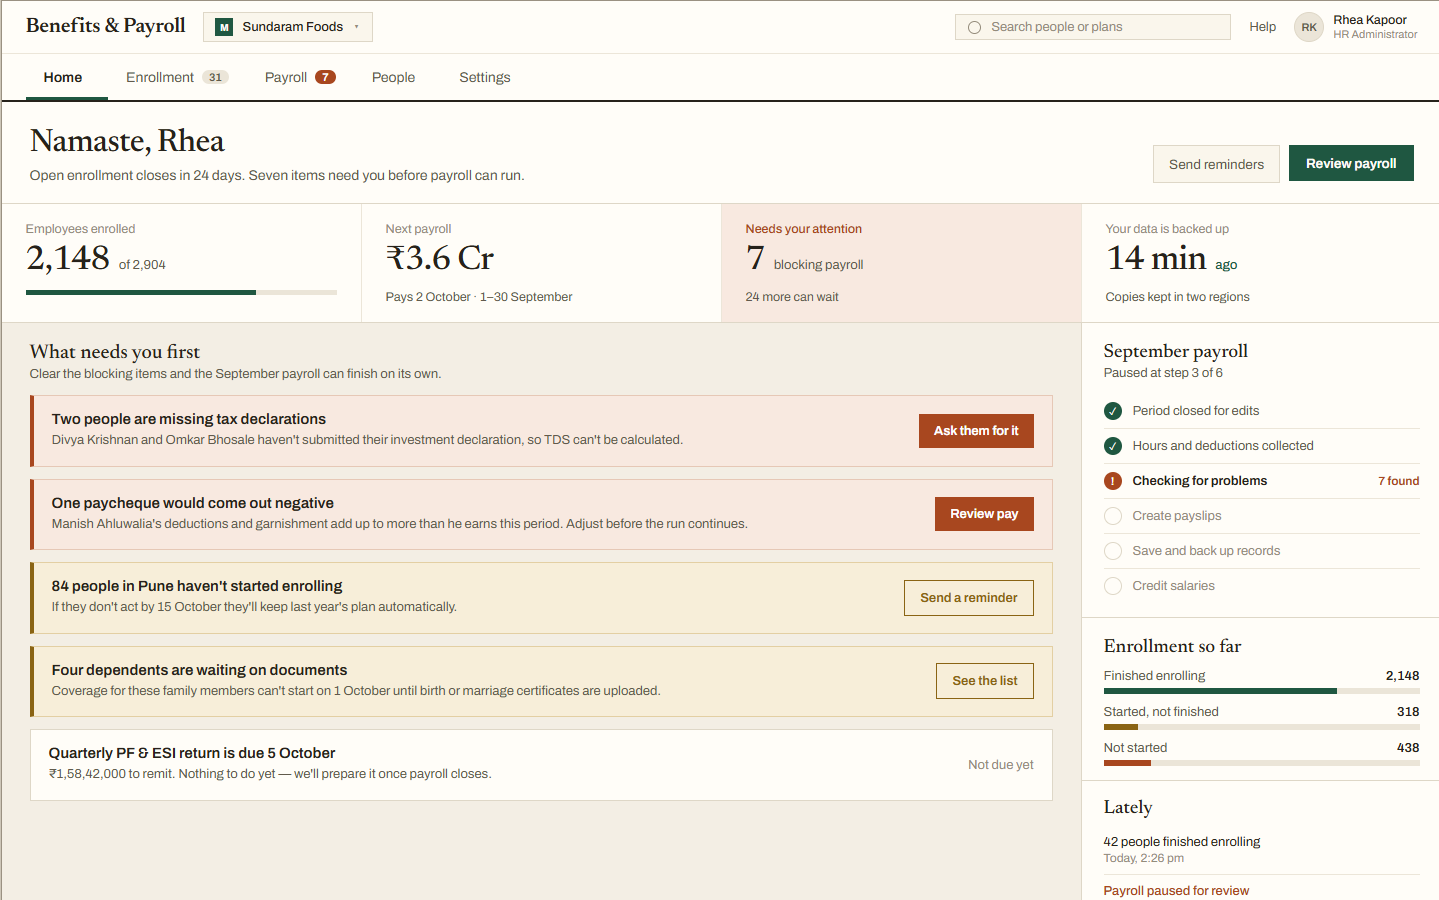This screenshot has width=1439, height=900.
Task: Click See the list for dependents
Action: tap(985, 681)
